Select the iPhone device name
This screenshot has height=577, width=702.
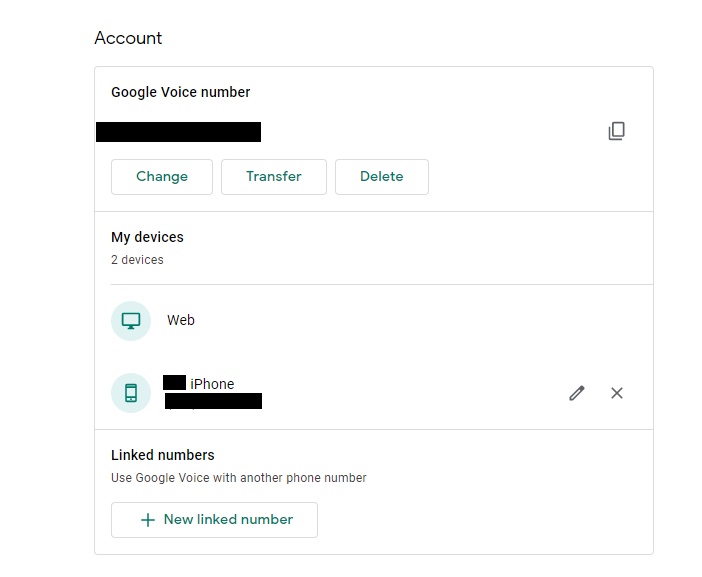coord(211,384)
